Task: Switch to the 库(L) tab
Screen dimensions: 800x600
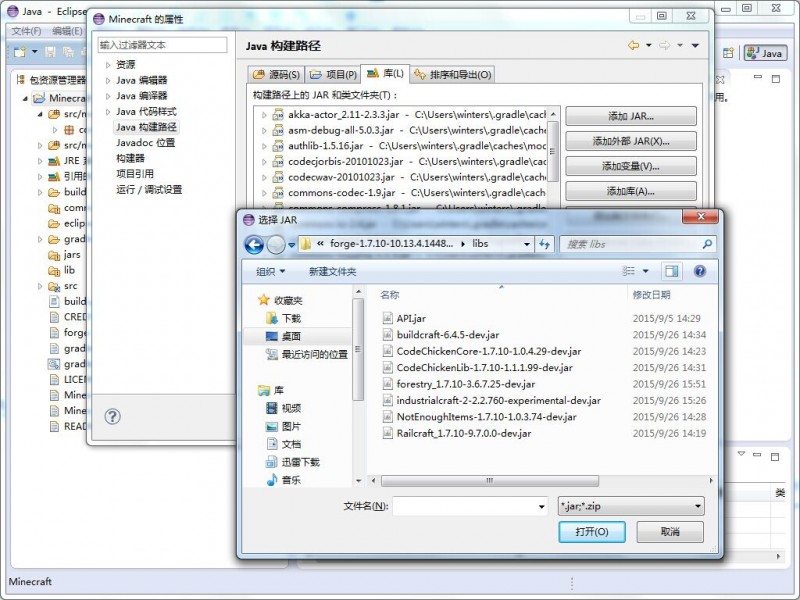Action: click(385, 73)
